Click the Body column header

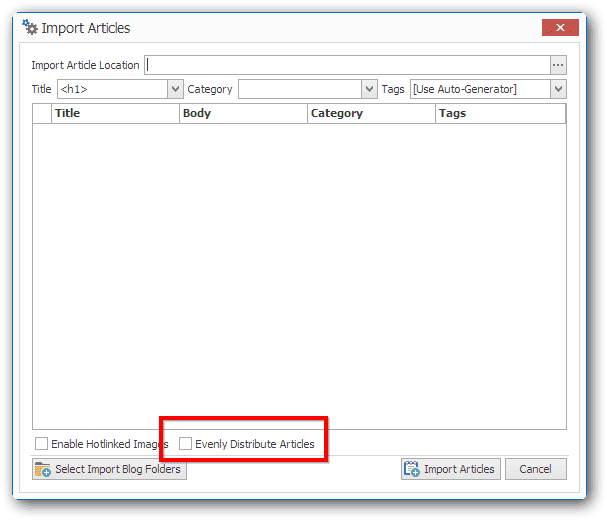(243, 113)
